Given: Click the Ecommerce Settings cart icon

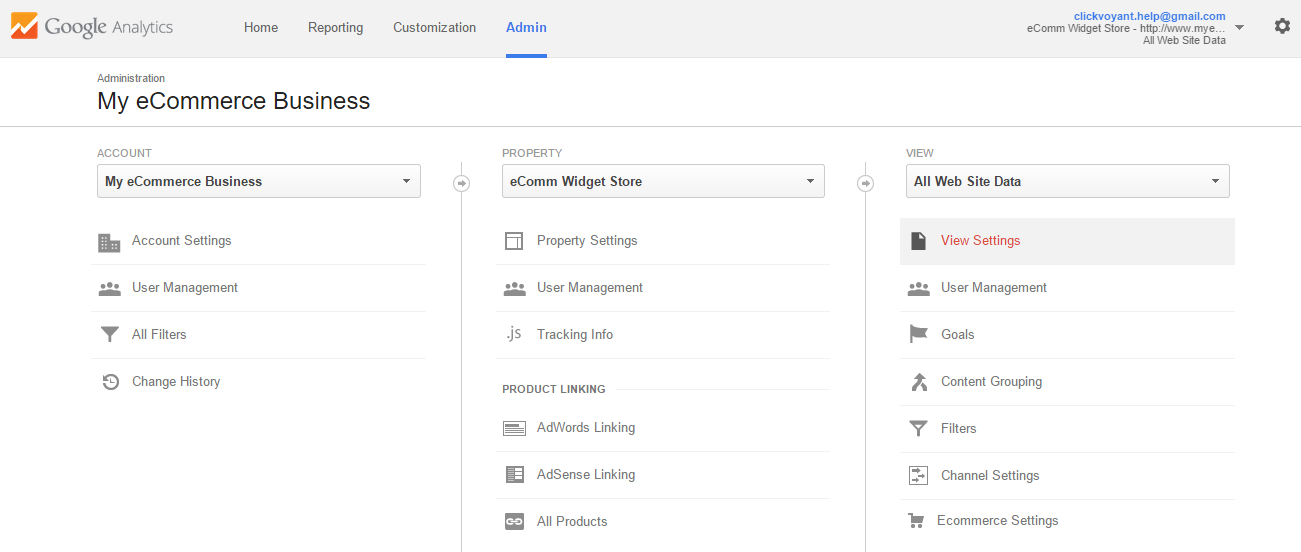Looking at the screenshot, I should (915, 521).
